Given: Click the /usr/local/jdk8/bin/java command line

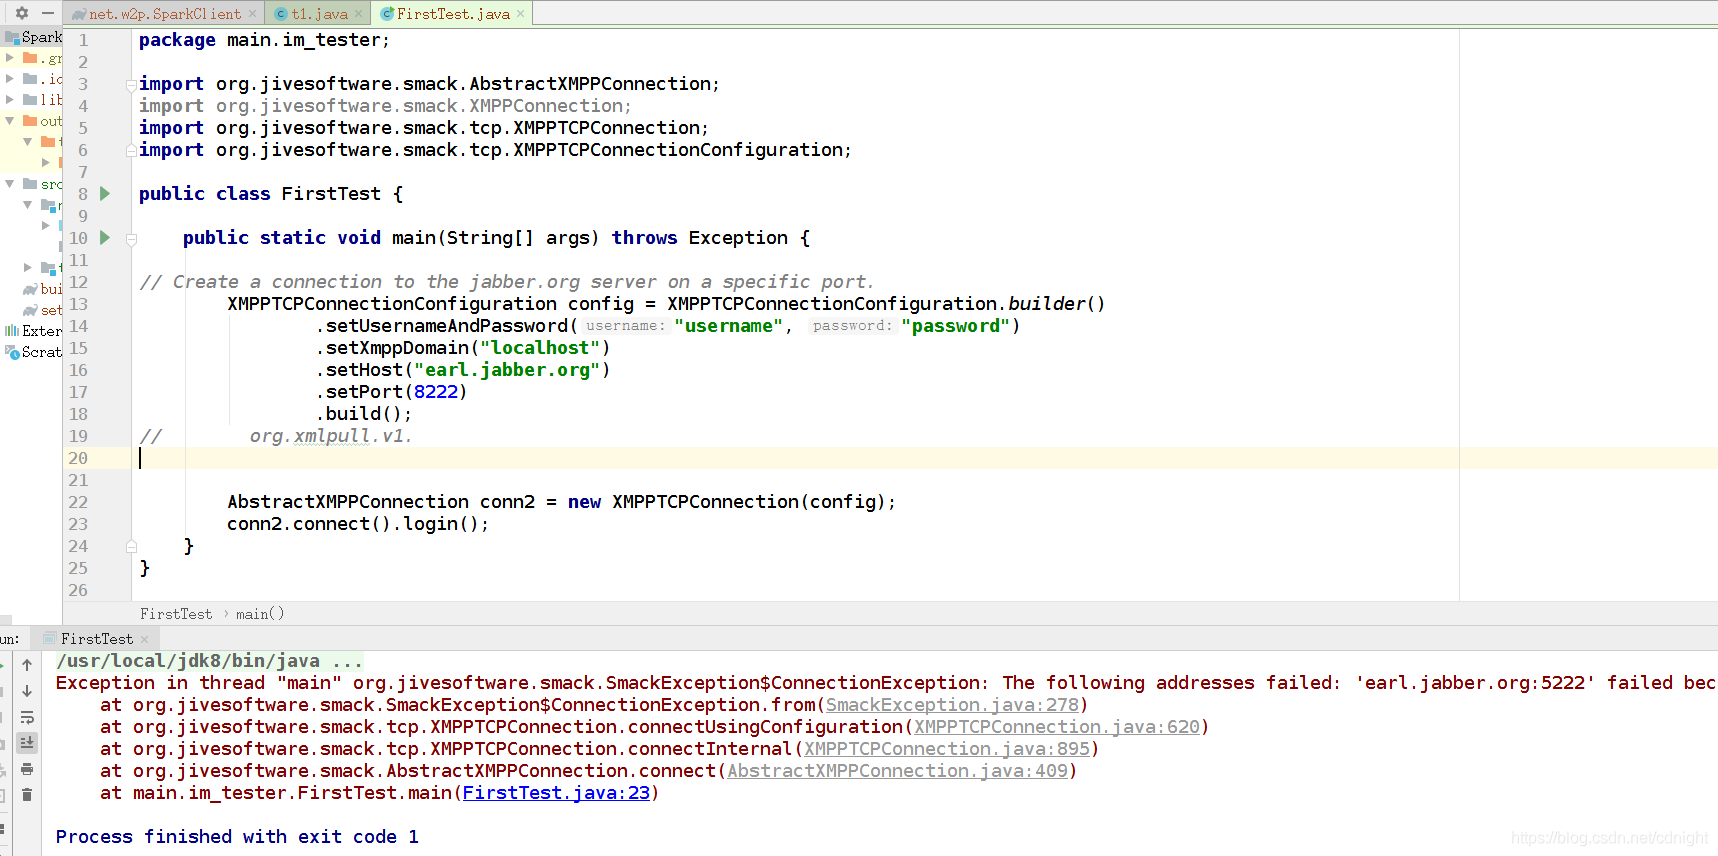Looking at the screenshot, I should (x=209, y=661).
